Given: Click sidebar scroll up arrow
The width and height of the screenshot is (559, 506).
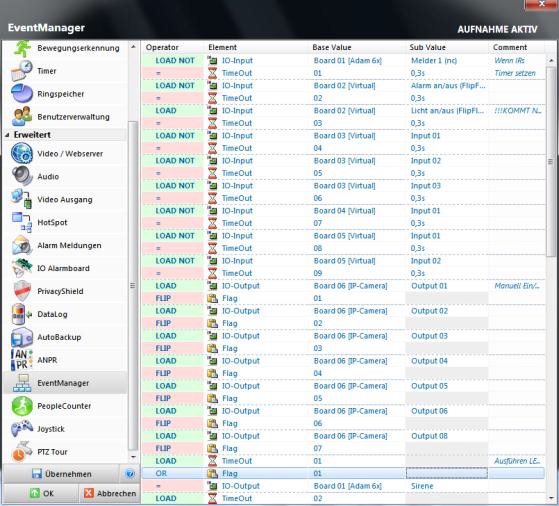Looking at the screenshot, I should tap(133, 47).
